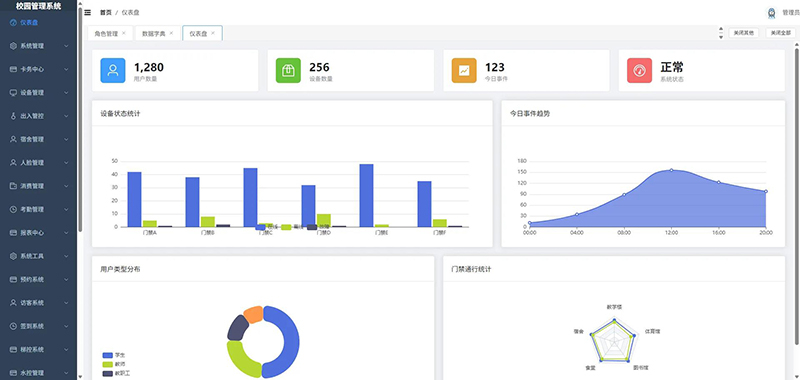Click the 宿舍管理 person icon in sidebar

pos(13,139)
